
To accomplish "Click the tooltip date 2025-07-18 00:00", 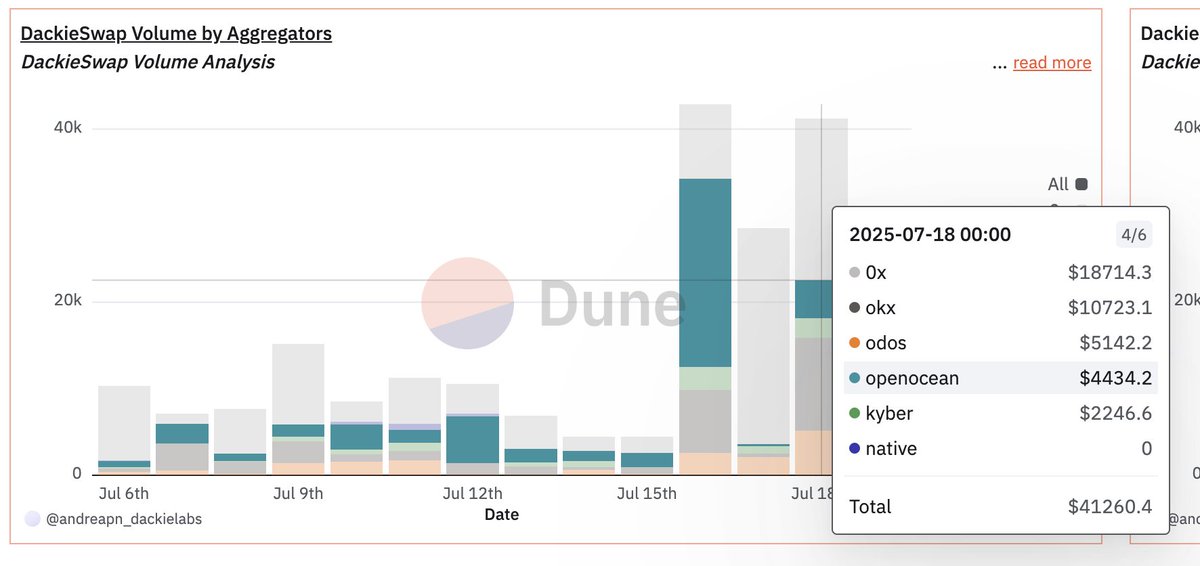I will [x=930, y=235].
